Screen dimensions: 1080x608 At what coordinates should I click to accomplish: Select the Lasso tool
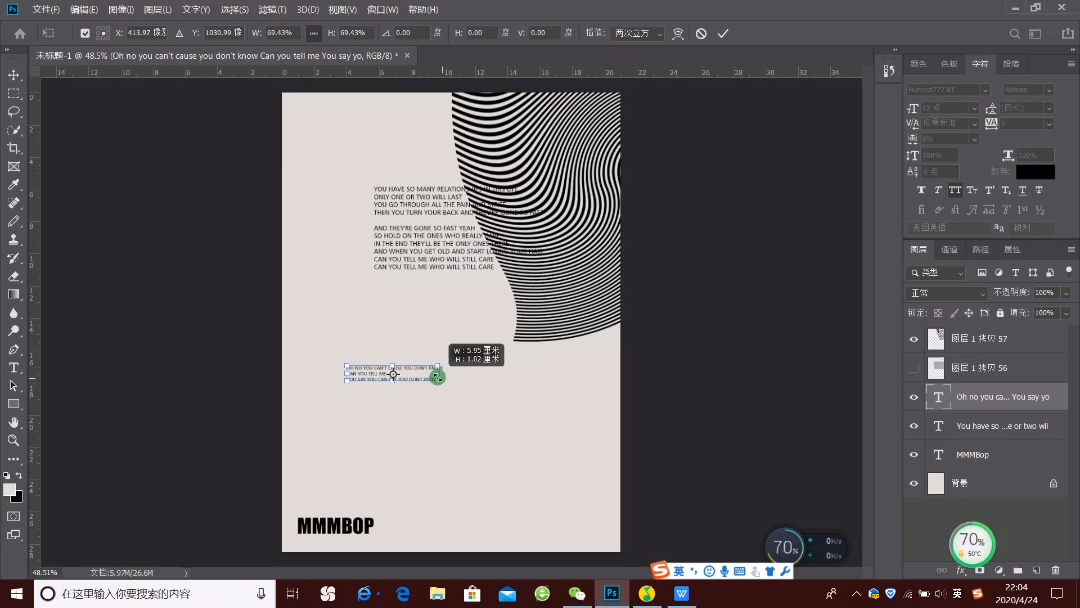click(14, 112)
